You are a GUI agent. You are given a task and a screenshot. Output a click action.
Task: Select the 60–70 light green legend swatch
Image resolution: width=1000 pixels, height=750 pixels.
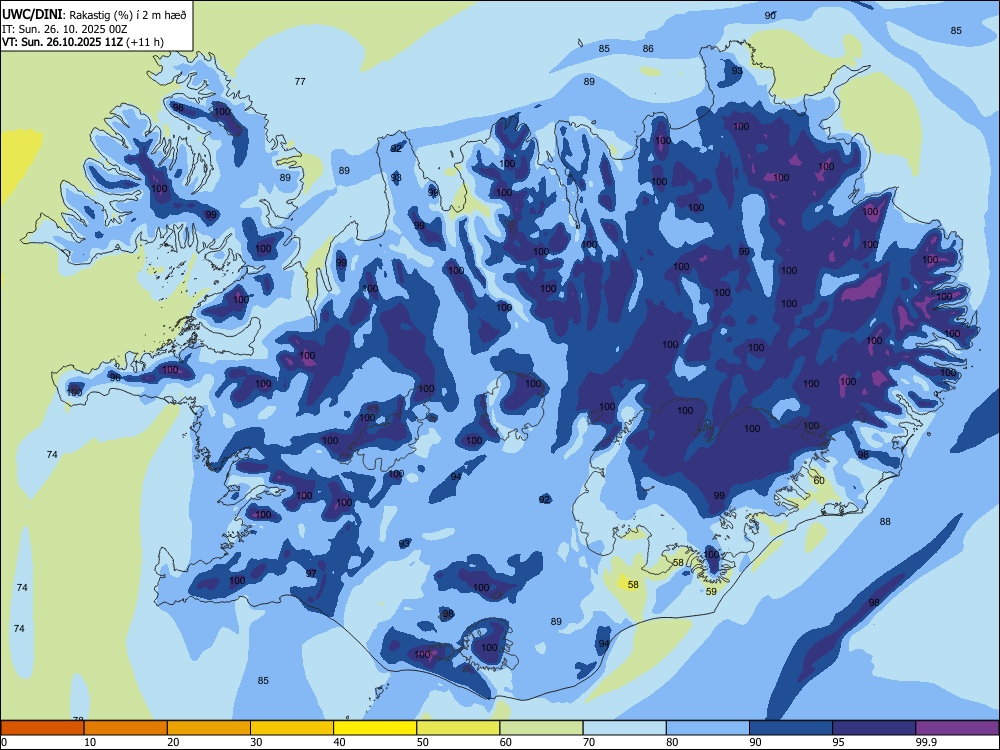[541, 728]
